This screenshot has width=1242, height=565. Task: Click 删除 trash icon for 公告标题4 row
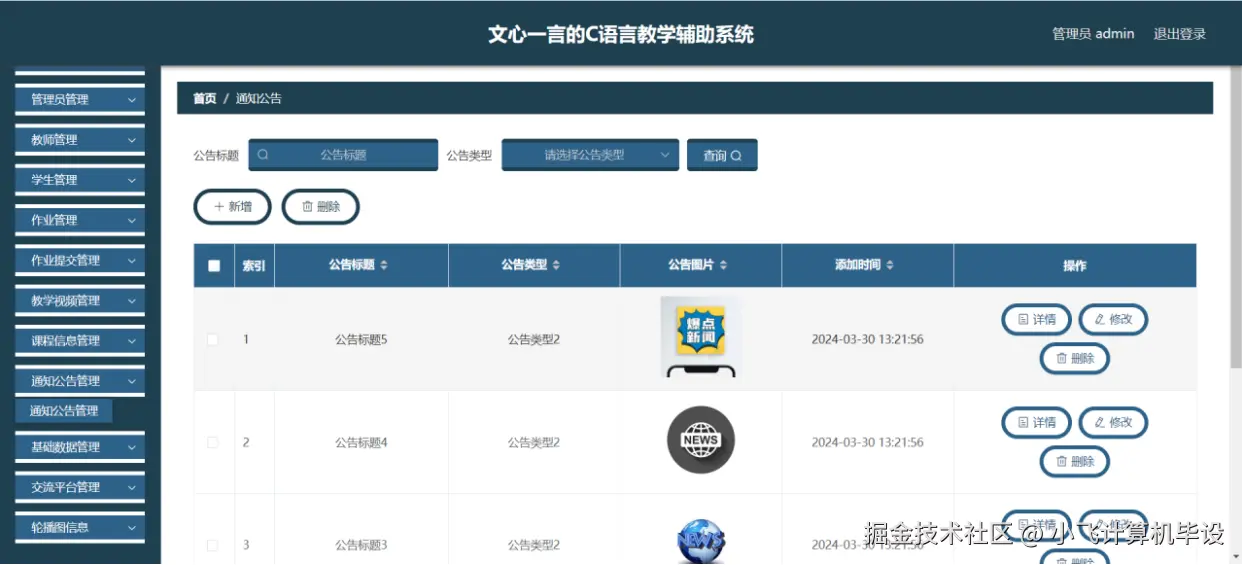pyautogui.click(x=1062, y=461)
